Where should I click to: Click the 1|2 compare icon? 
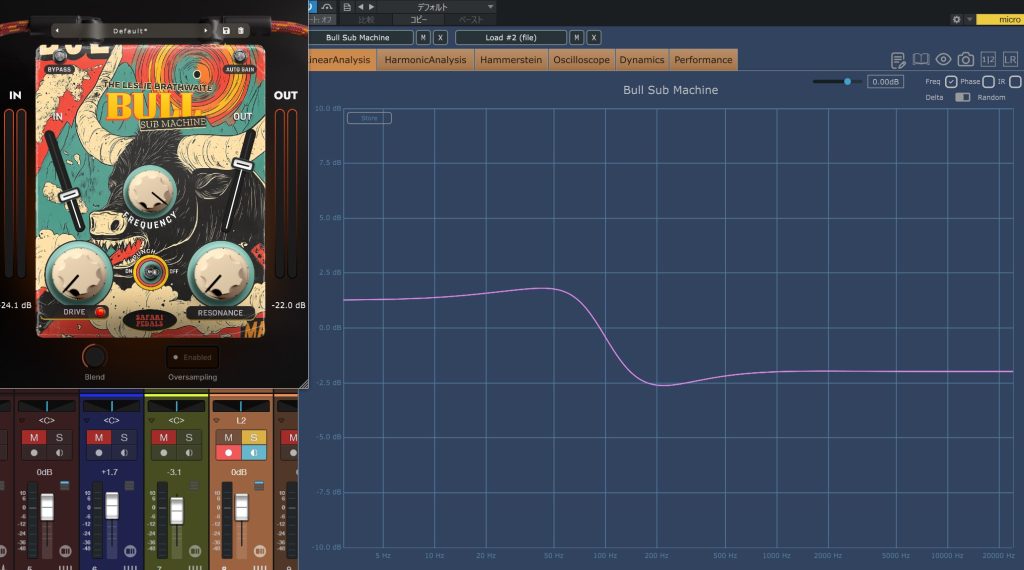click(x=988, y=60)
